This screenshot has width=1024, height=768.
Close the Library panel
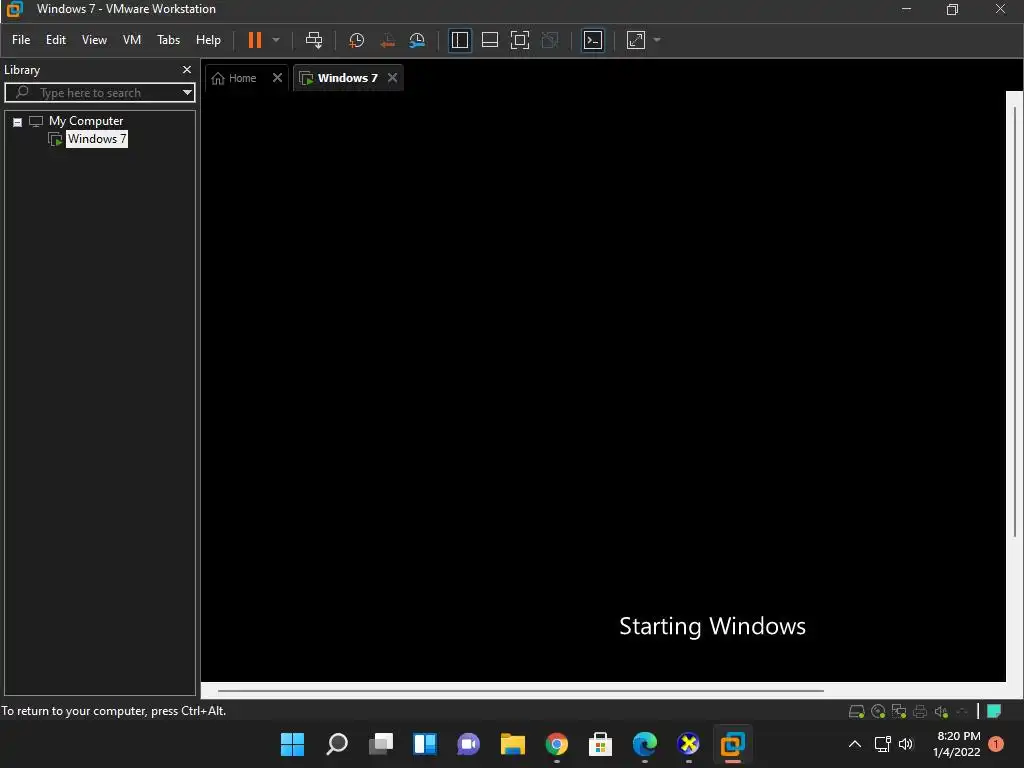click(x=187, y=70)
